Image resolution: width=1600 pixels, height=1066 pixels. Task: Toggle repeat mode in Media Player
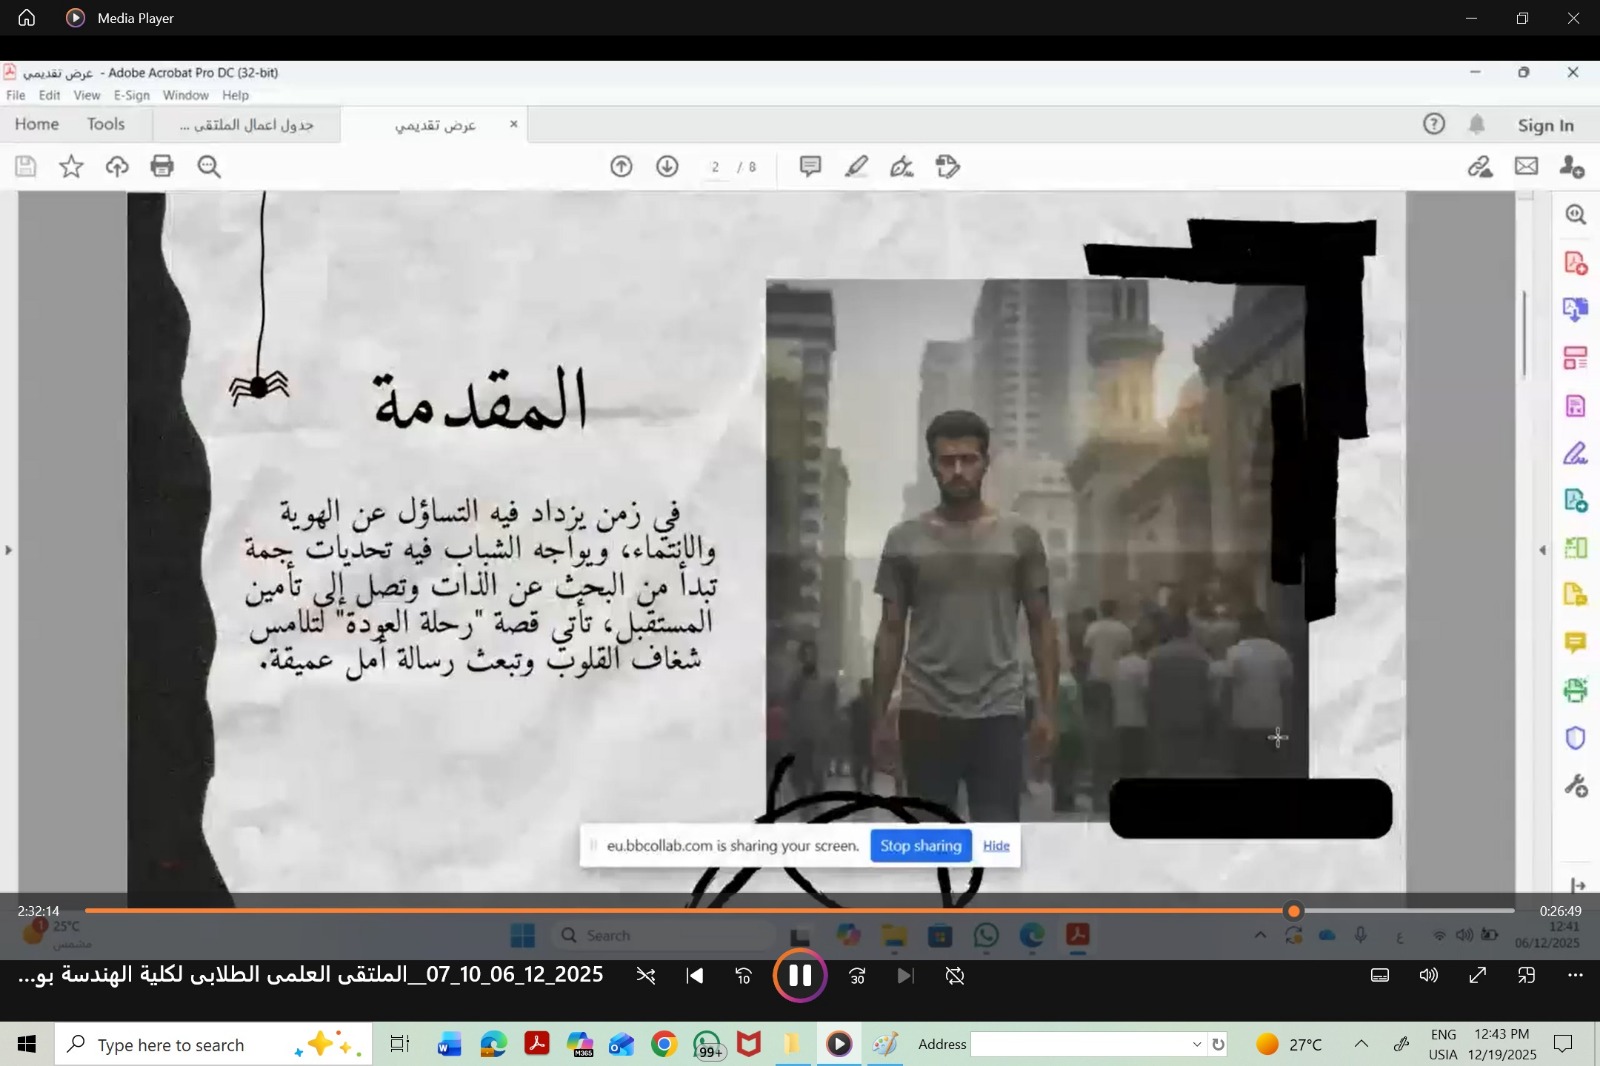955,976
